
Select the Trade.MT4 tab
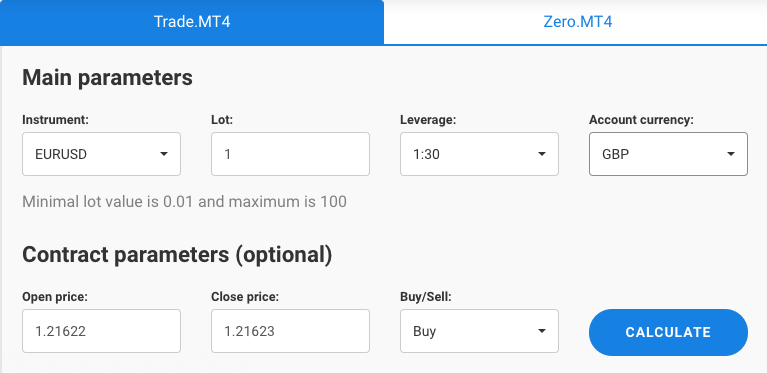pyautogui.click(x=192, y=22)
